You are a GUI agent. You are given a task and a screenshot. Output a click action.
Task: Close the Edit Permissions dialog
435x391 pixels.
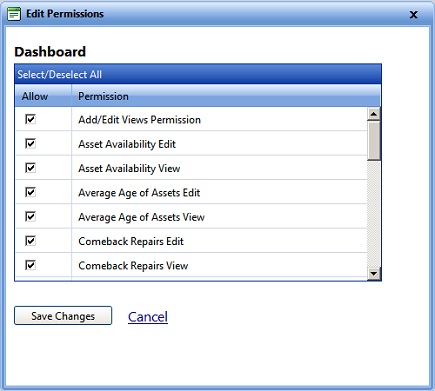pyautogui.click(x=414, y=15)
